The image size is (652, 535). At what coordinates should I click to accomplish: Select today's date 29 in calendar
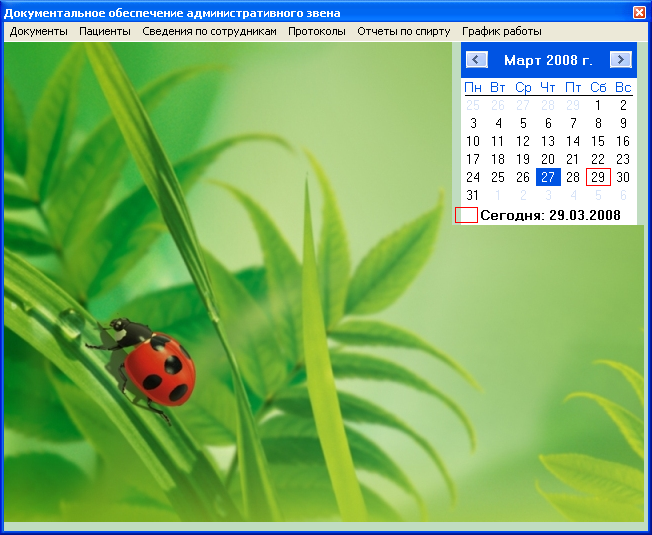598,177
